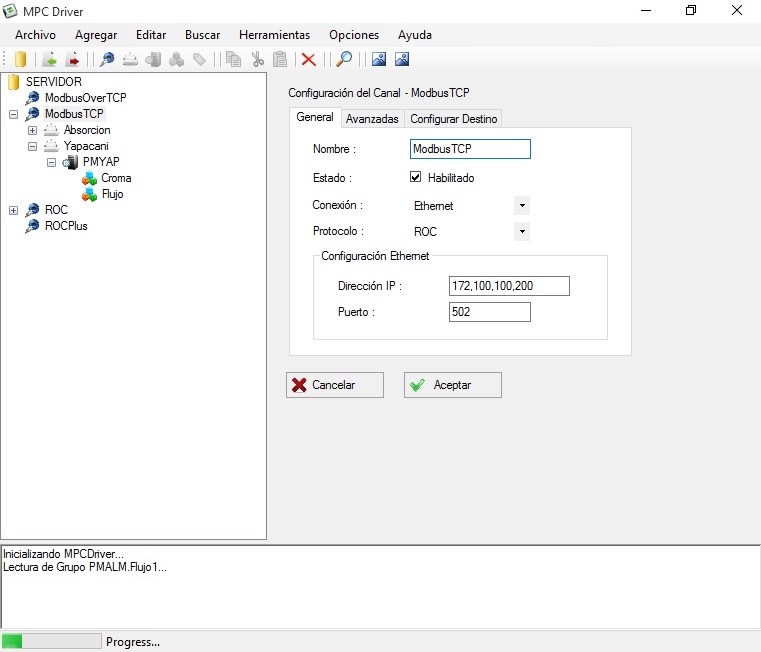Screen dimensions: 761x652
Task: Click the MPC Driver title bar icon
Action: 10,11
